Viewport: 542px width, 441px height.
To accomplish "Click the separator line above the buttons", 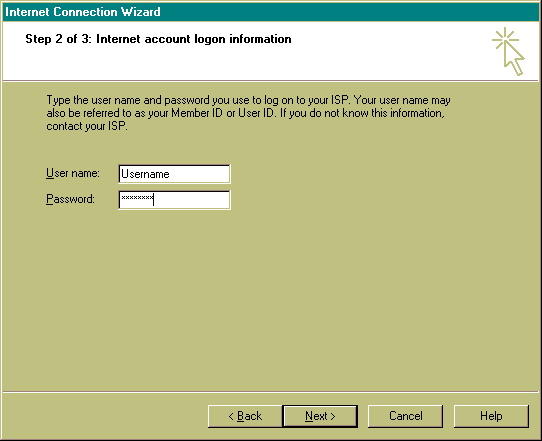I will coord(271,392).
